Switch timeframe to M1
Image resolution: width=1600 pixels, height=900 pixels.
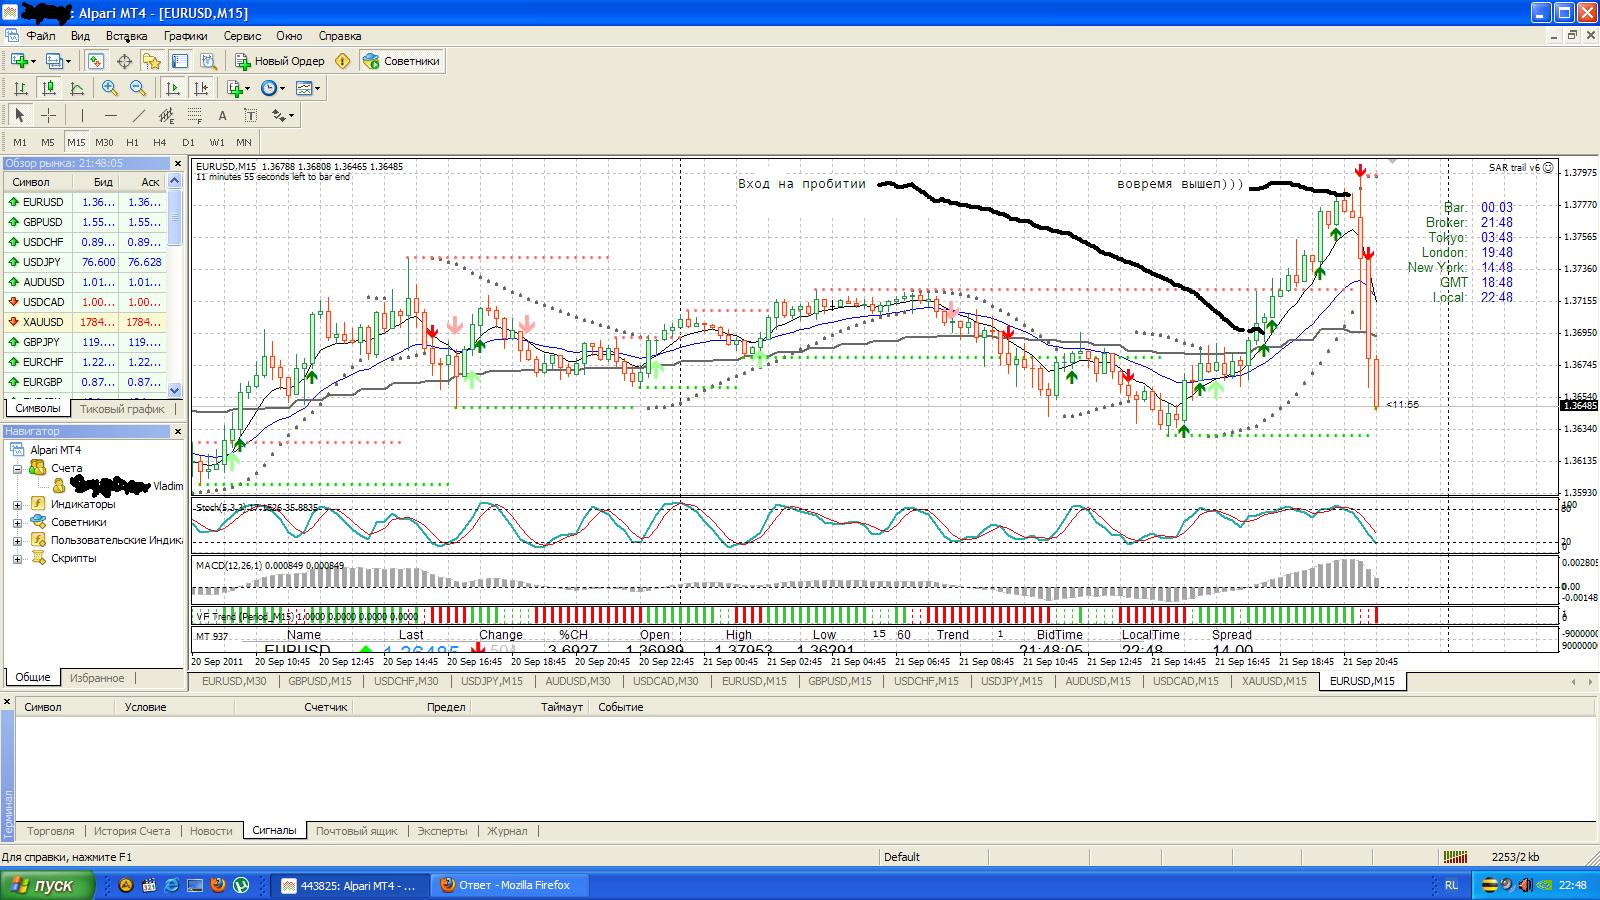point(20,142)
